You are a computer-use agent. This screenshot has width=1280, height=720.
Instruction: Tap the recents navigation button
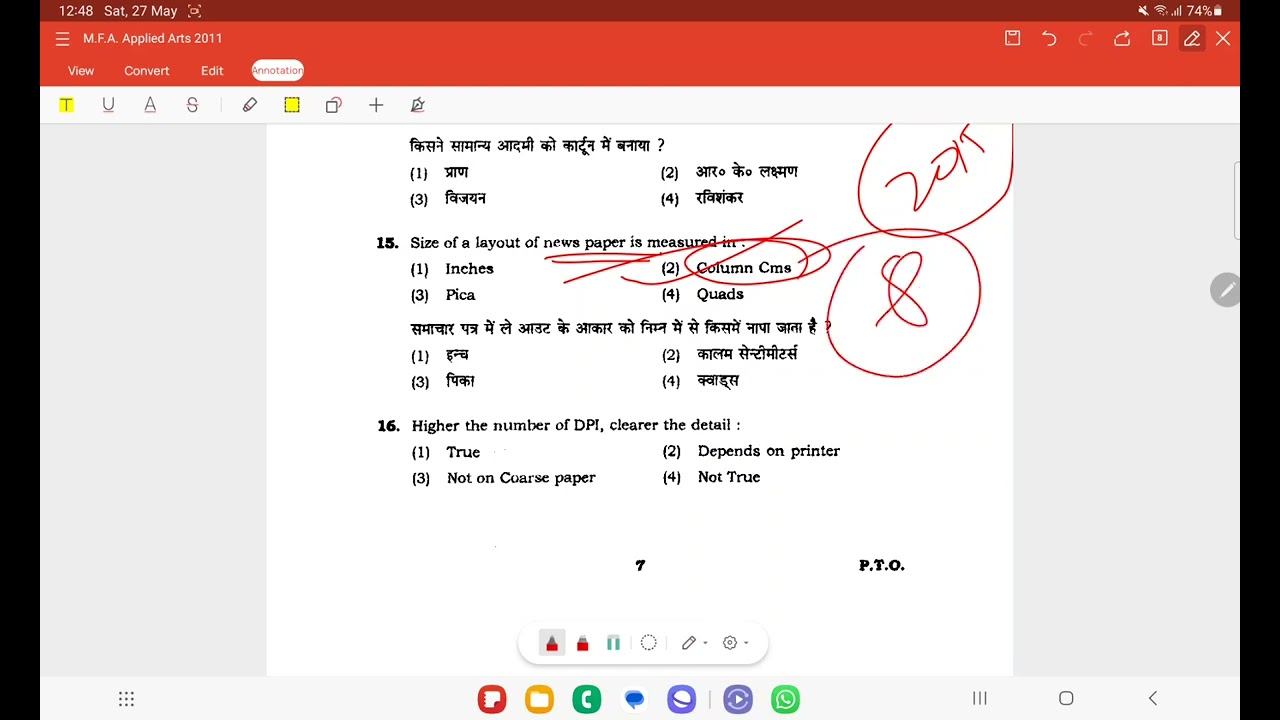tap(980, 698)
